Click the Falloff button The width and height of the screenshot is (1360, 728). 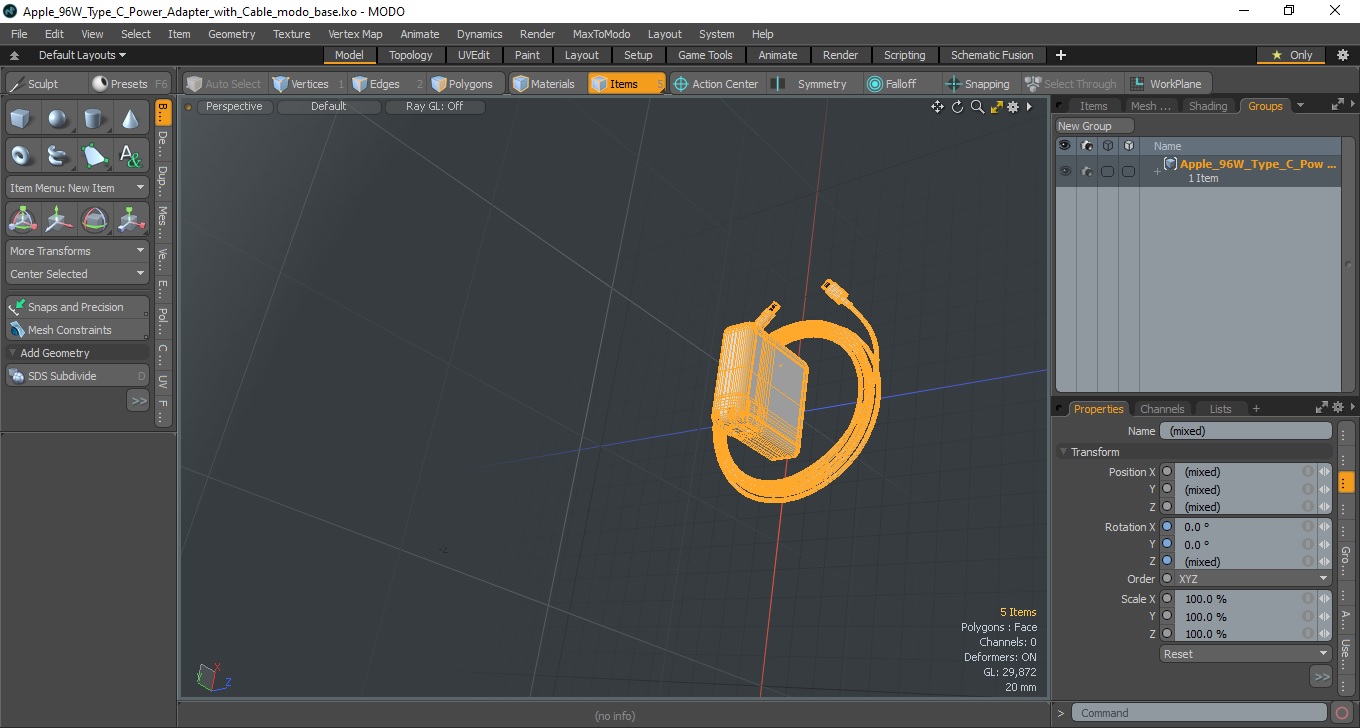coord(901,84)
